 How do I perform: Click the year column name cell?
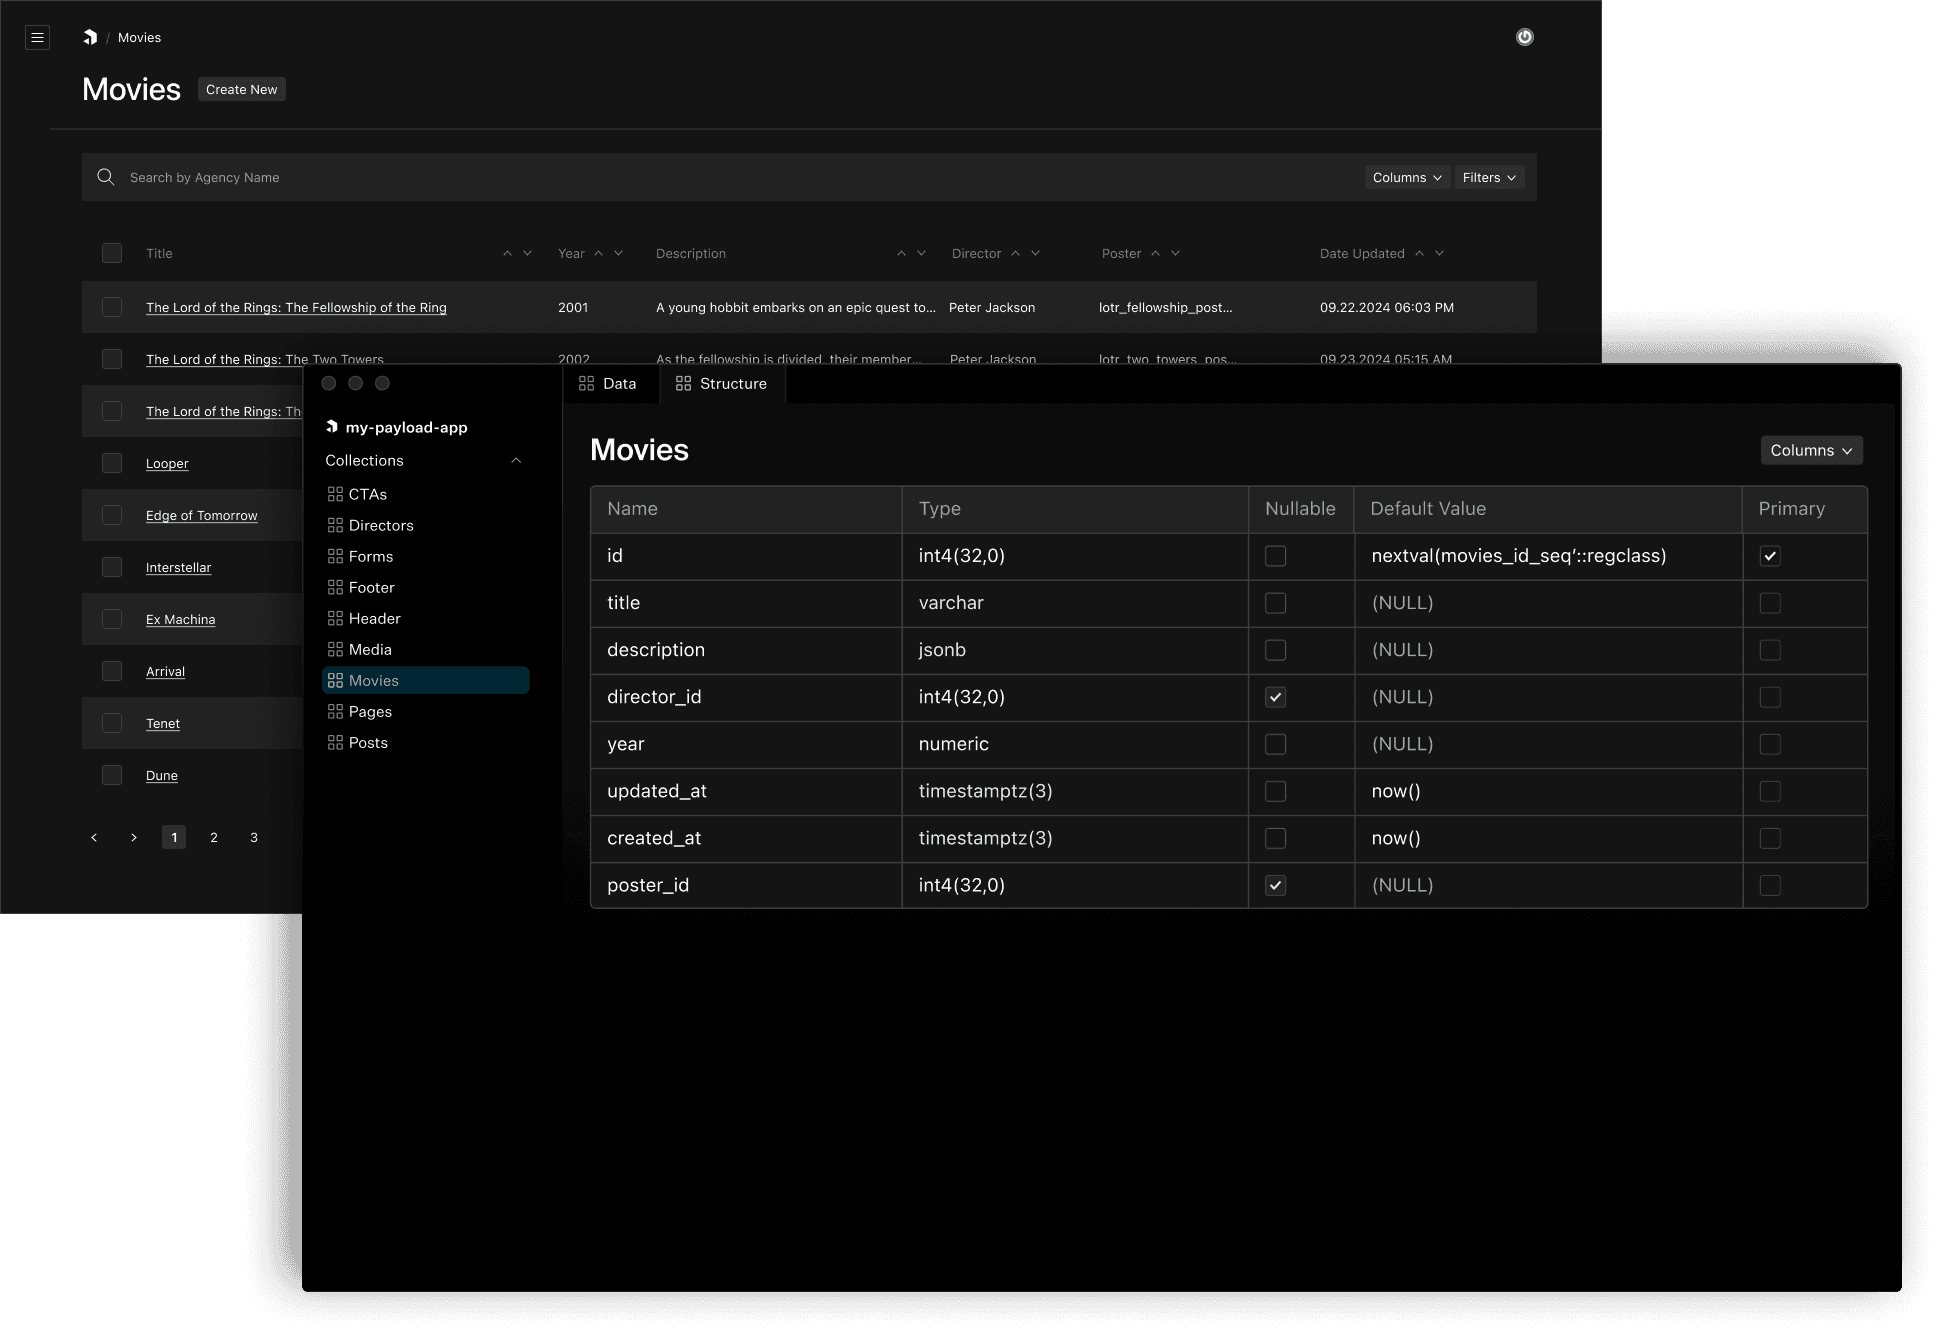(746, 744)
